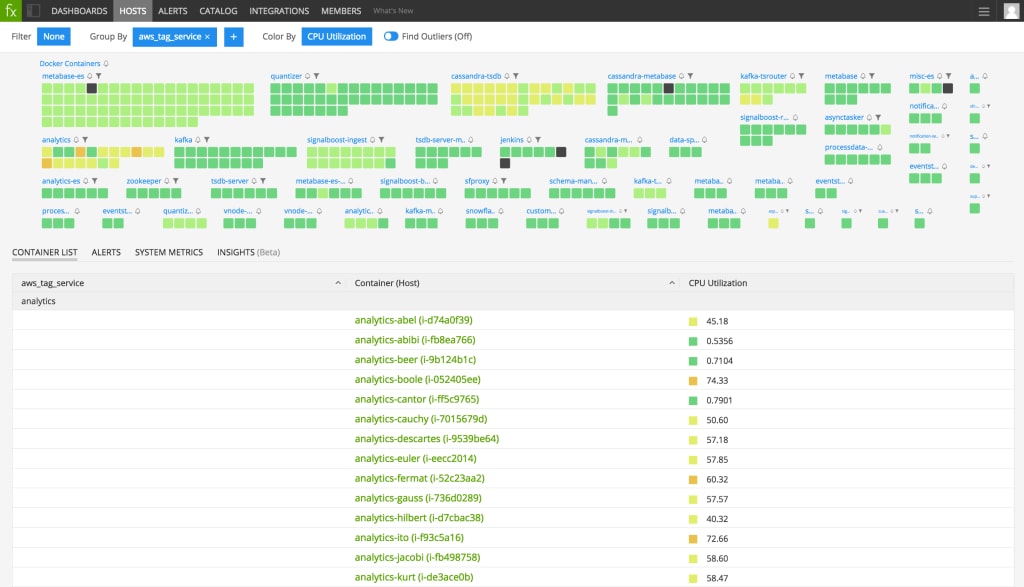Toggle the sidebar panel icon
The width and height of the screenshot is (1024, 587).
[x=33, y=10]
